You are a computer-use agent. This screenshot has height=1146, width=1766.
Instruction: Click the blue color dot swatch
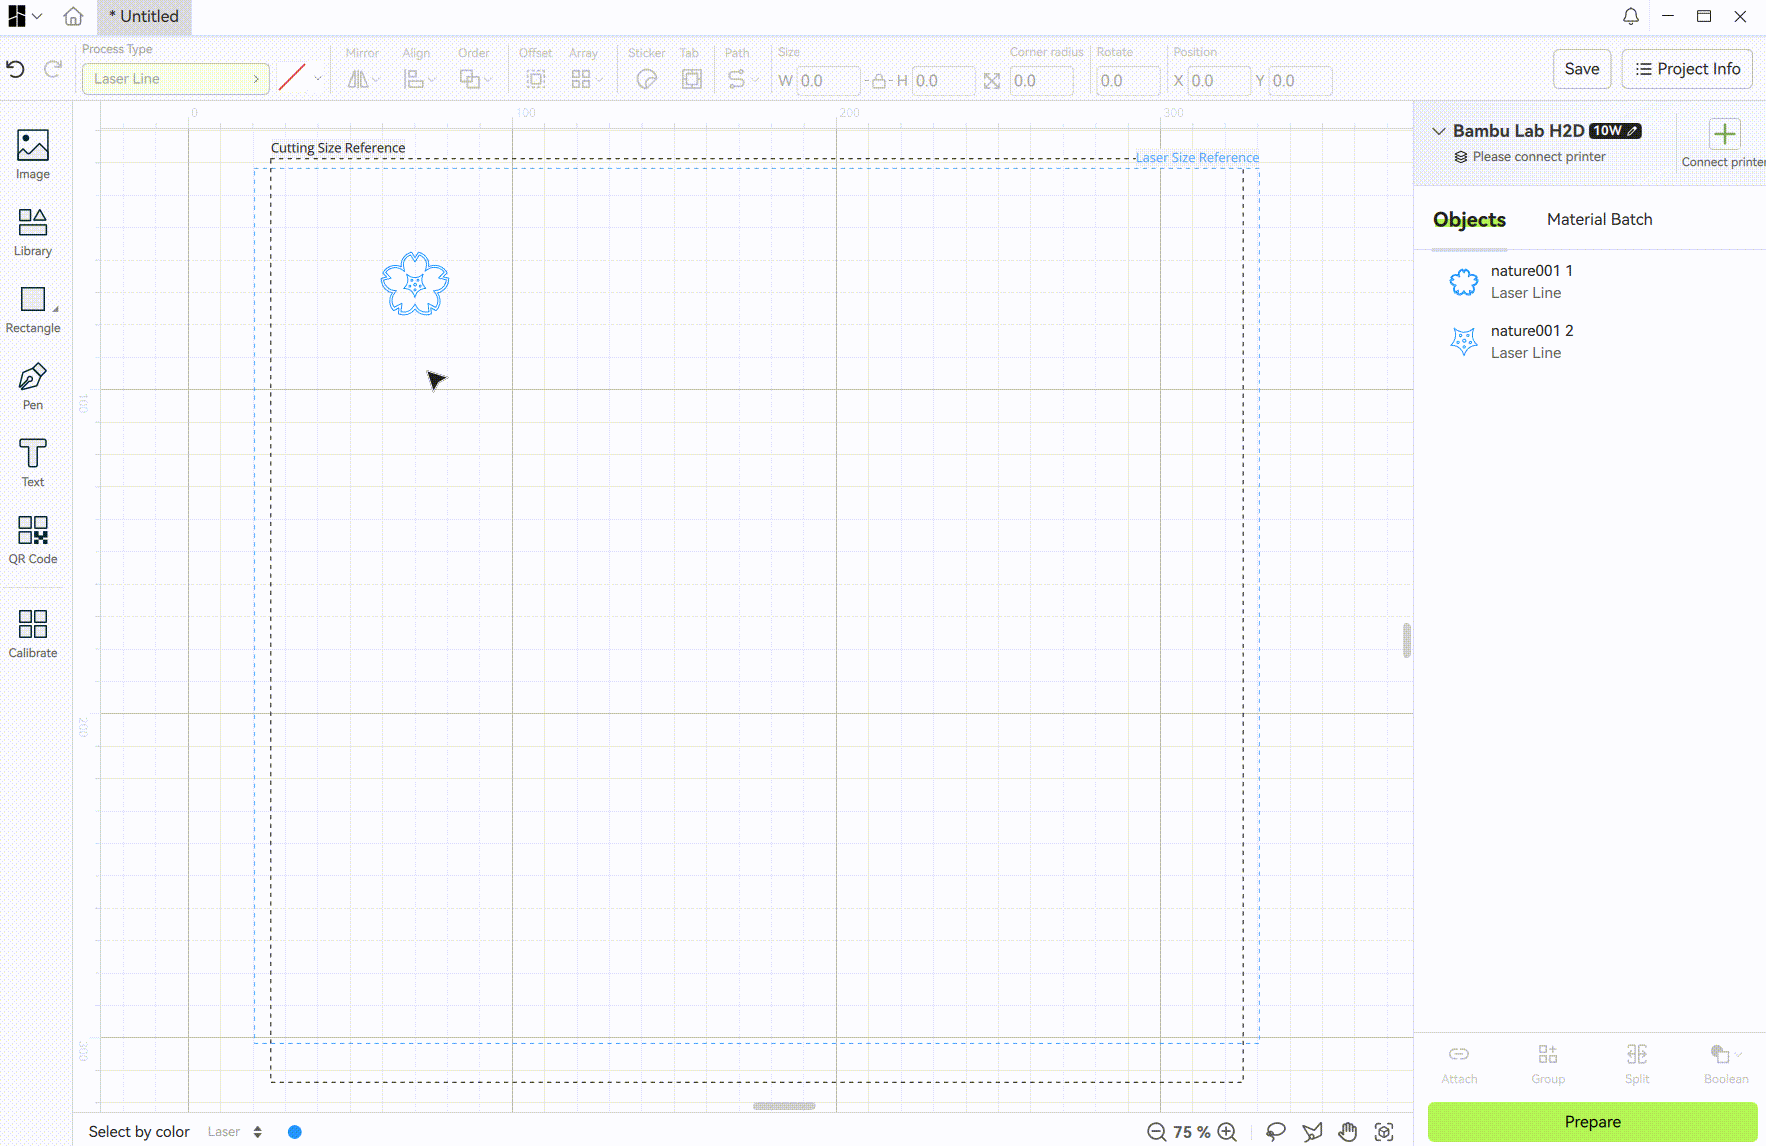(295, 1132)
